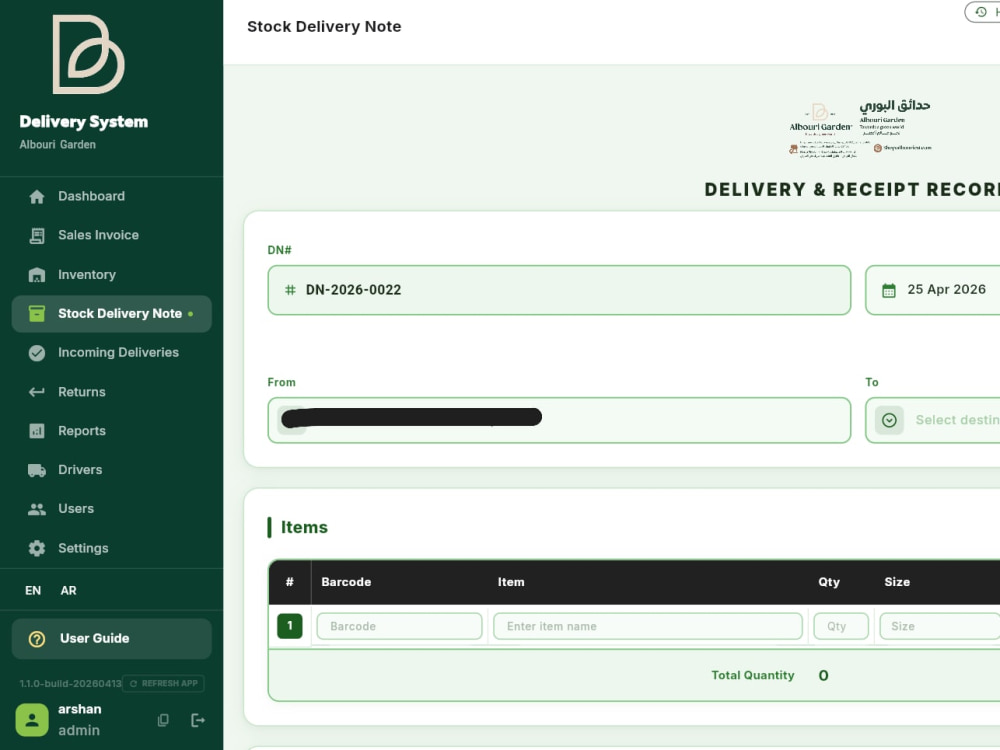Go to Sales Invoice page
This screenshot has width=1000, height=750.
(112, 235)
